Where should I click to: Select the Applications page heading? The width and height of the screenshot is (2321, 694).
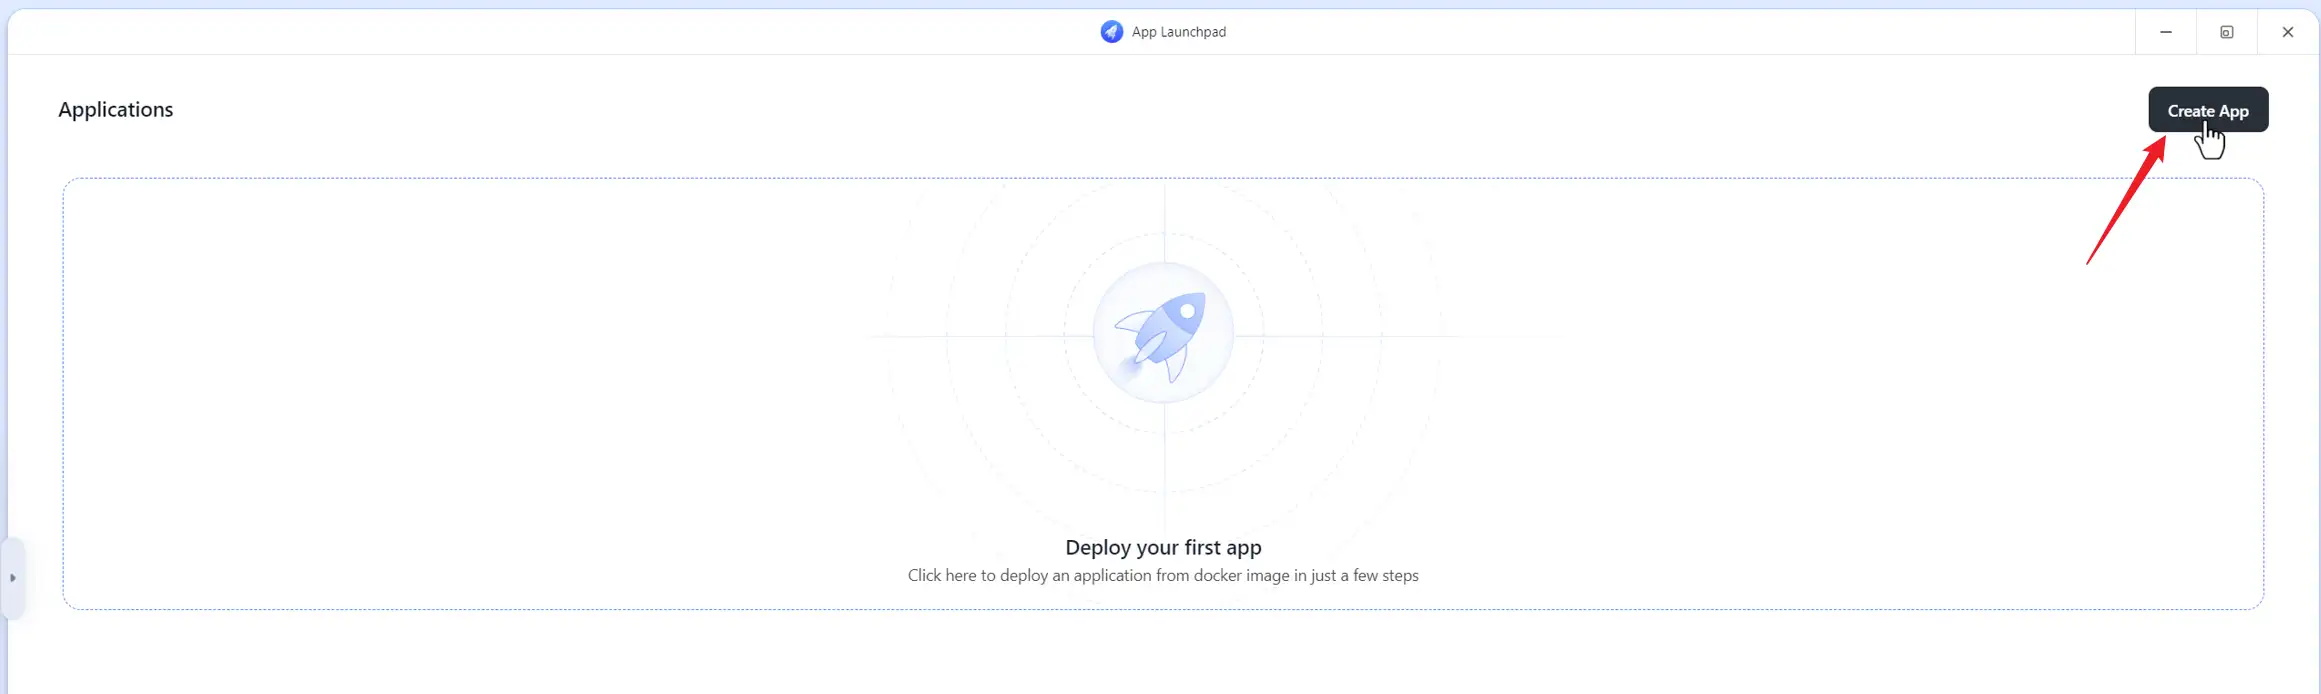point(115,109)
